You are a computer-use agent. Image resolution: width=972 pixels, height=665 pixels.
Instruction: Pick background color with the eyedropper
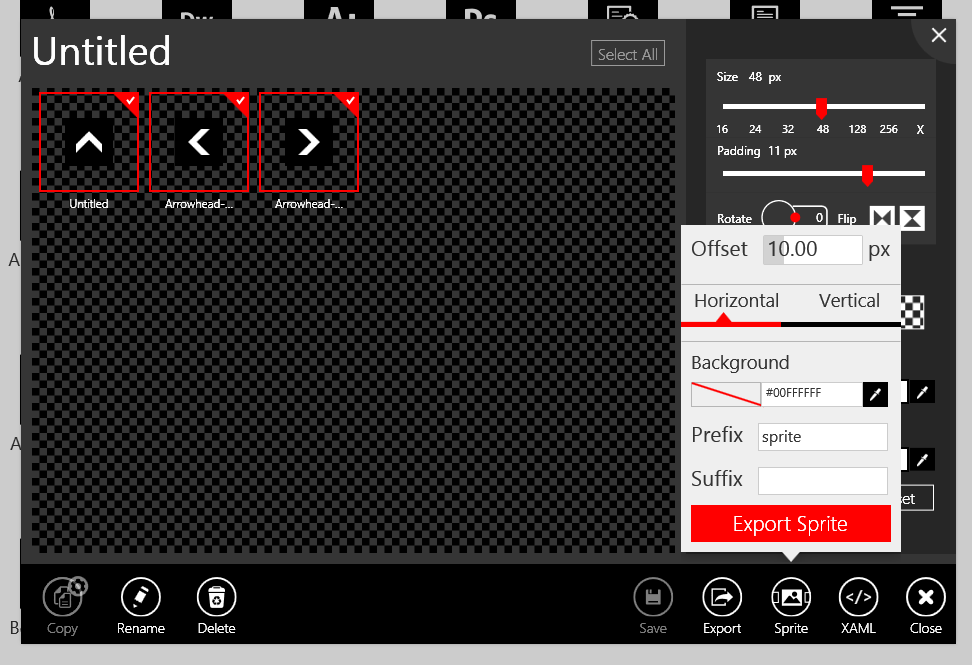point(874,394)
